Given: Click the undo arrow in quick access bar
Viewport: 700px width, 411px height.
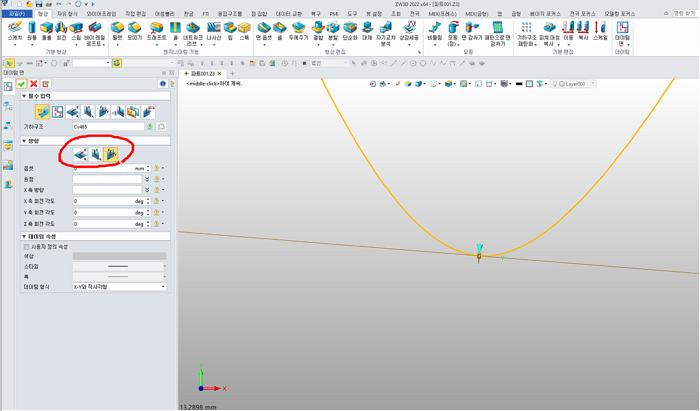Looking at the screenshot, I should point(58,4).
